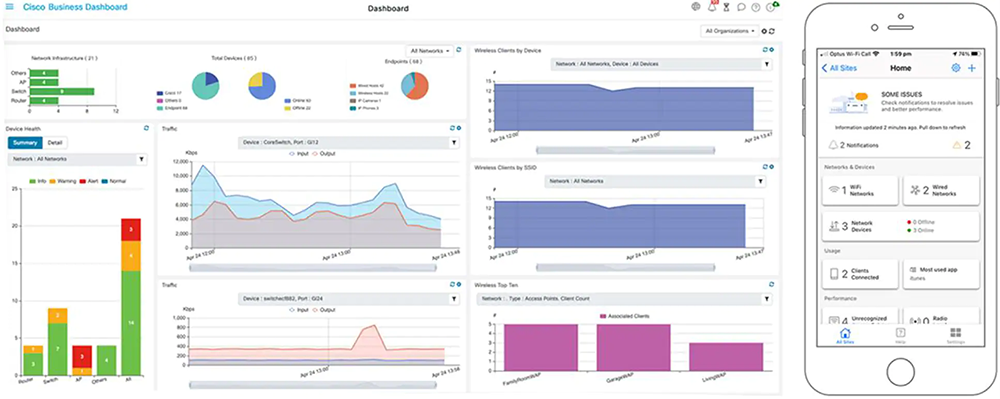Open the WiFi Networks card
The width and height of the screenshot is (1000, 399).
pos(860,191)
